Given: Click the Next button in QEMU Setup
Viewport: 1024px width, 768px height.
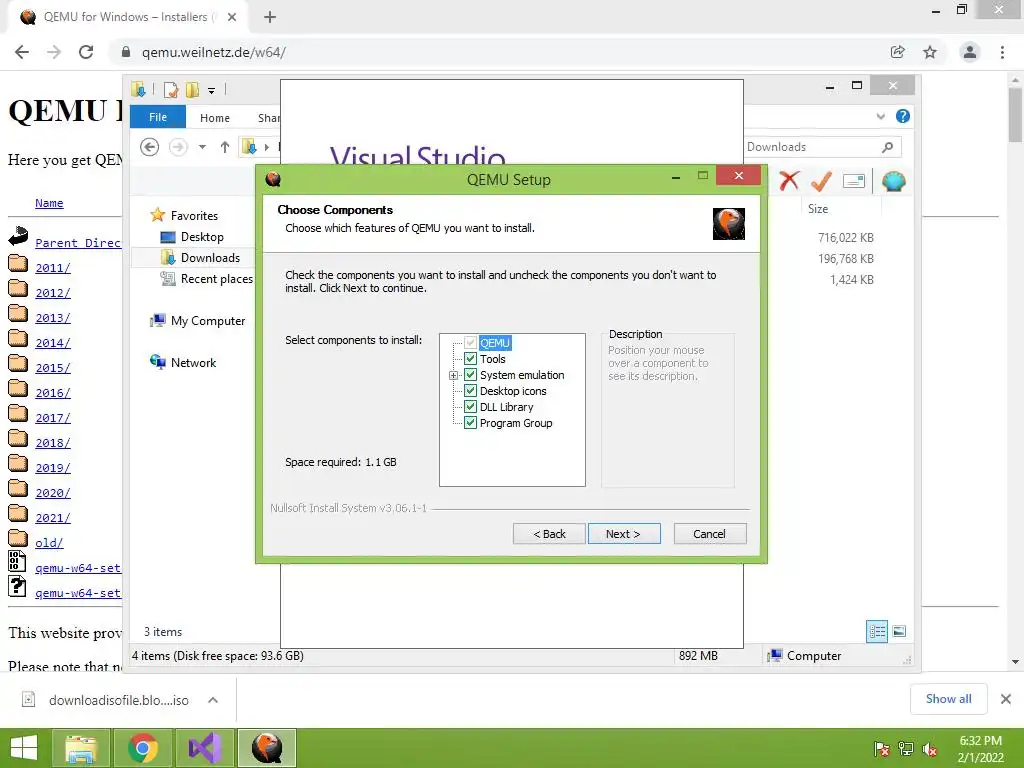Looking at the screenshot, I should pyautogui.click(x=624, y=534).
